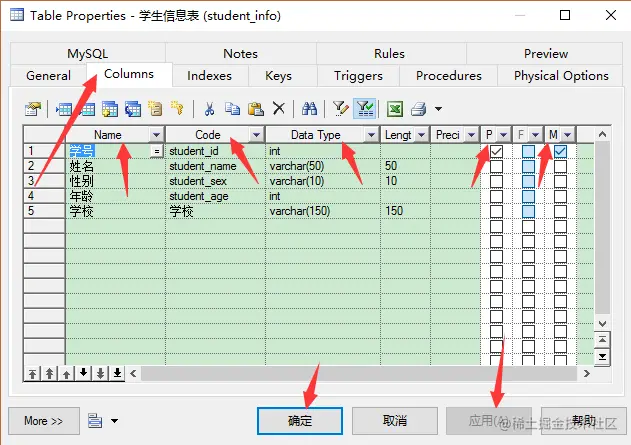Switch to the General tab

48,76
